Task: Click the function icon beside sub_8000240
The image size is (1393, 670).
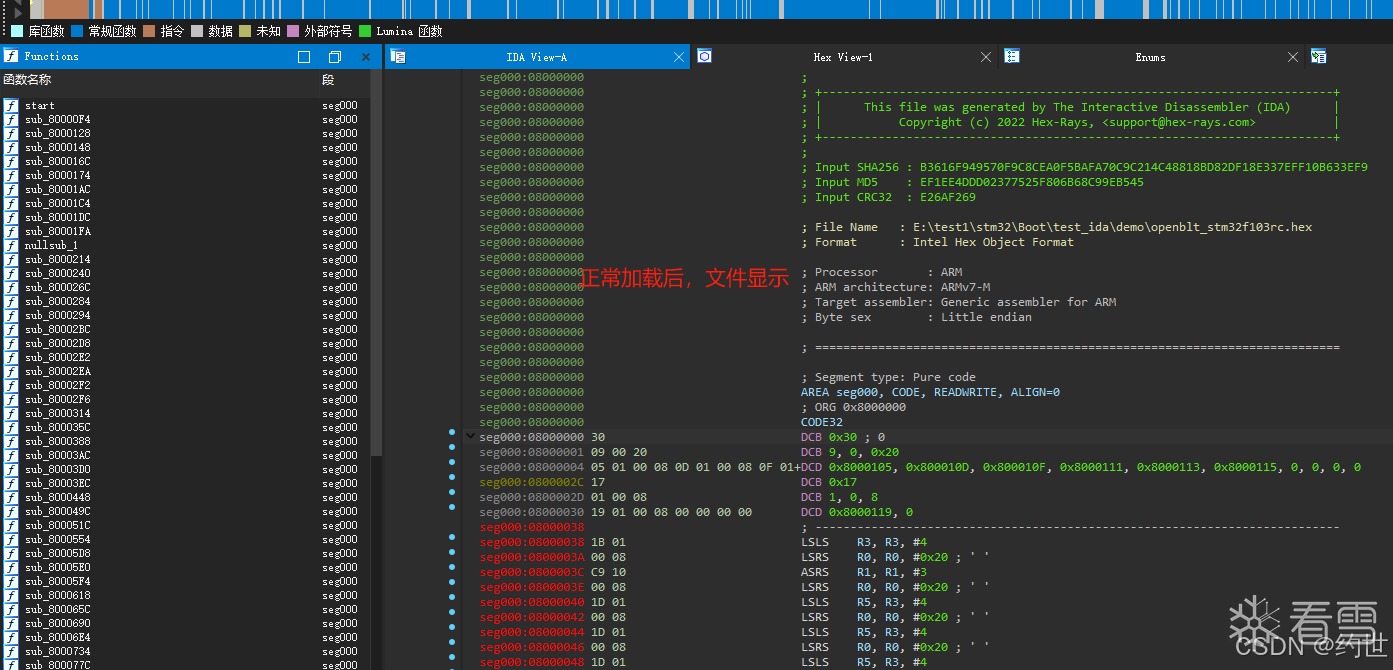Action: pyautogui.click(x=11, y=273)
